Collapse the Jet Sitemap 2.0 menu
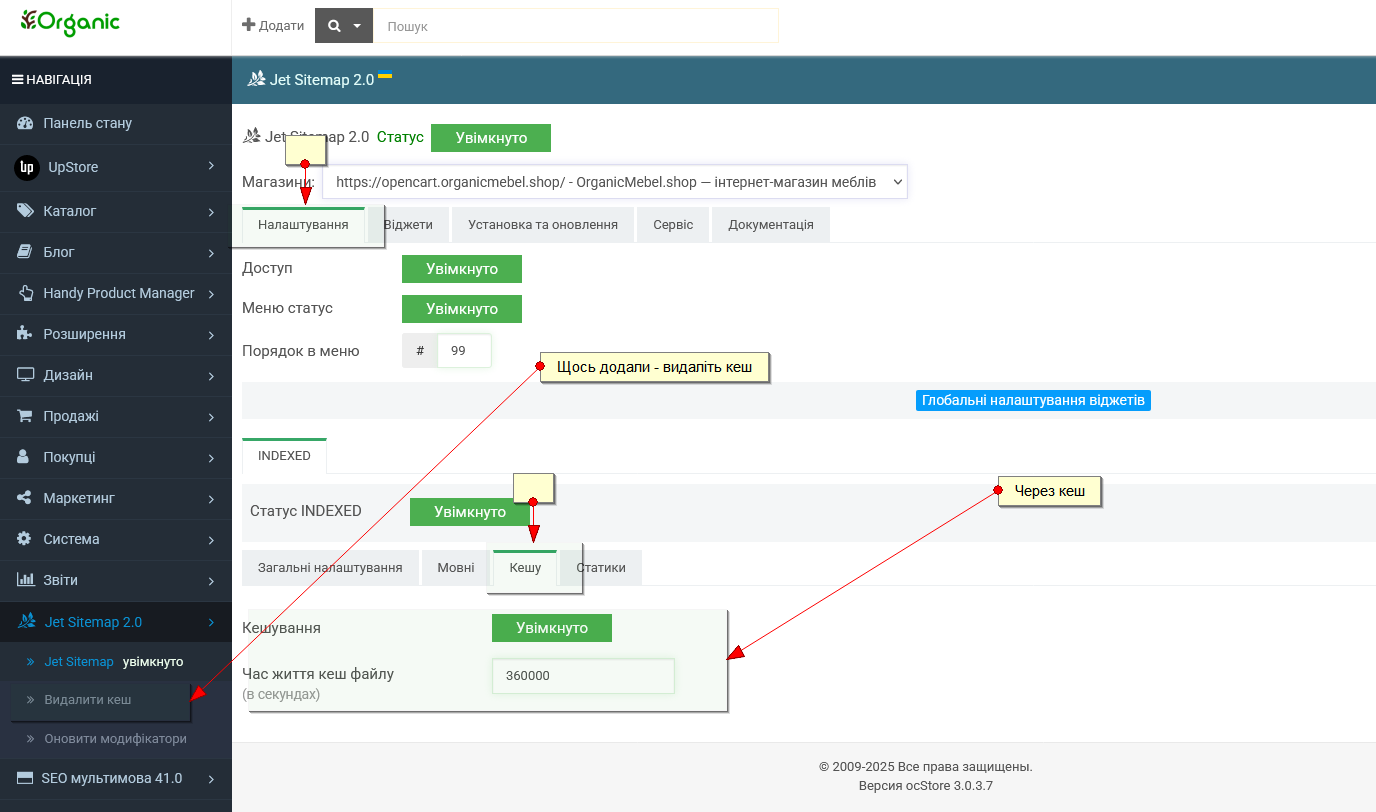This screenshot has height=812, width=1376. coord(211,622)
